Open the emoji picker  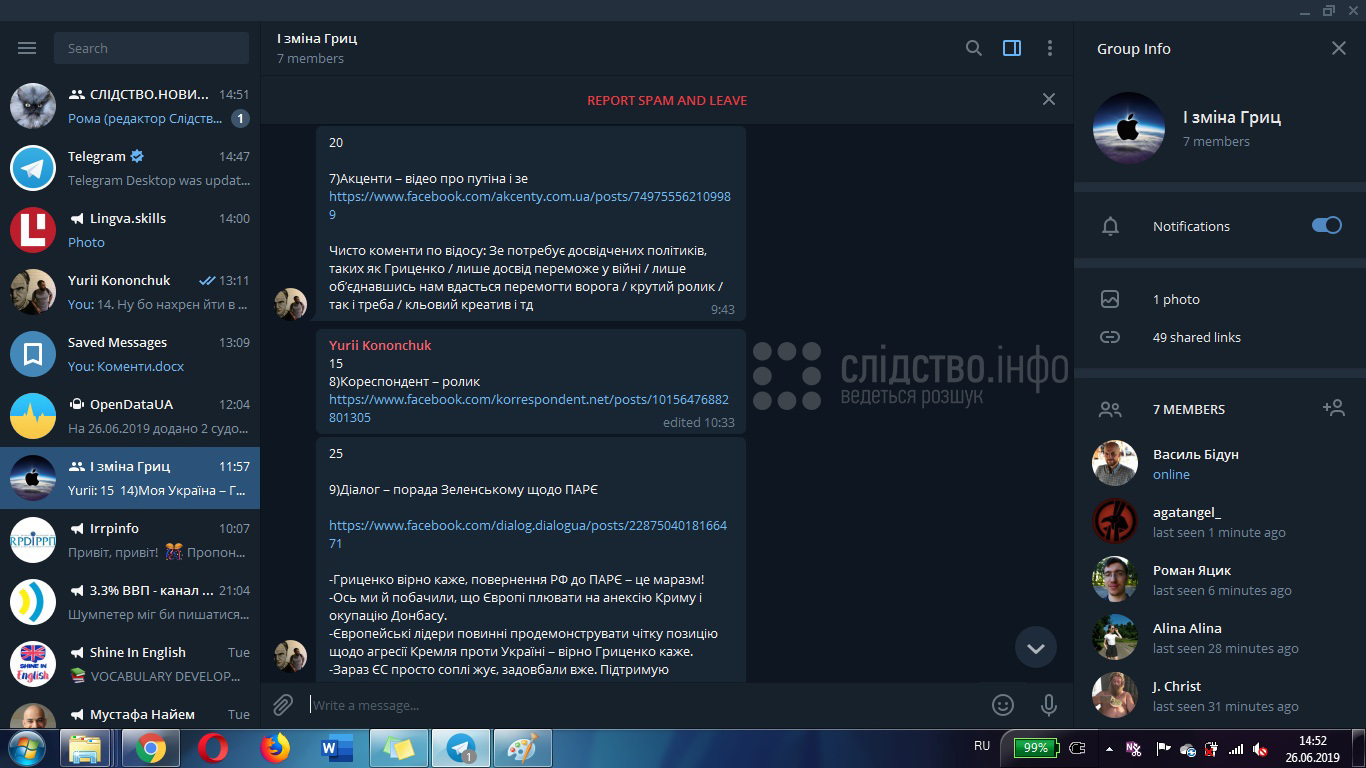point(1003,705)
